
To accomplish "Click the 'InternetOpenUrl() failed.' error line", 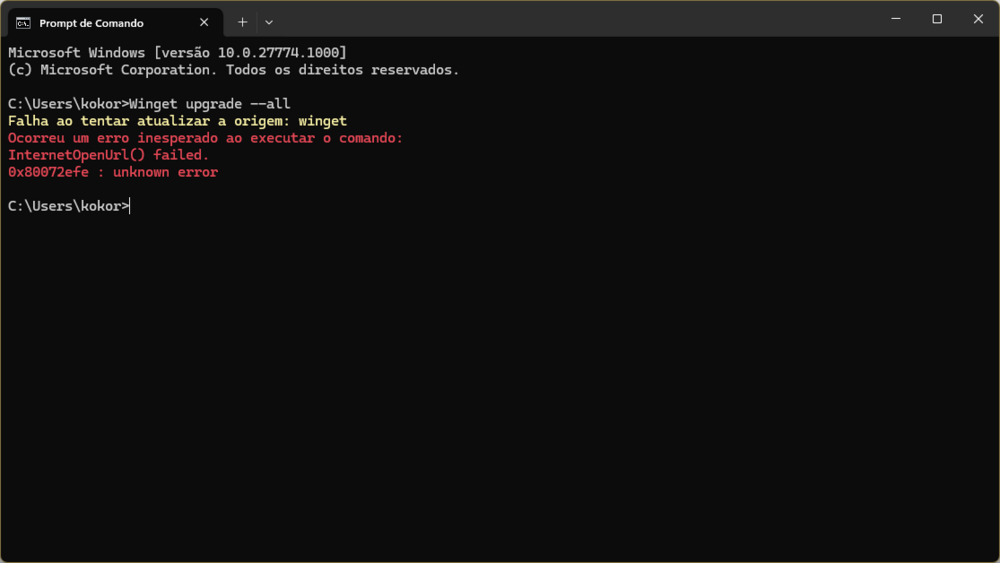I will [x=108, y=155].
